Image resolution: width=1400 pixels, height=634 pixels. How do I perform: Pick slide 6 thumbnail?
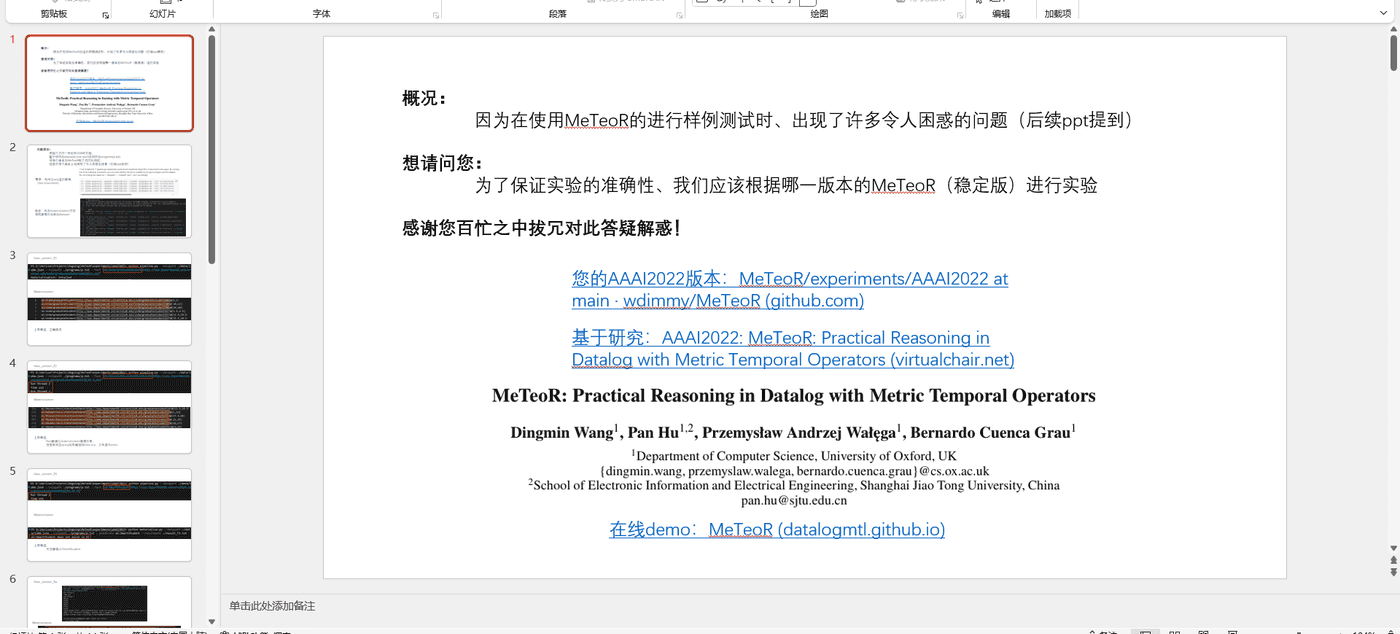point(109,602)
